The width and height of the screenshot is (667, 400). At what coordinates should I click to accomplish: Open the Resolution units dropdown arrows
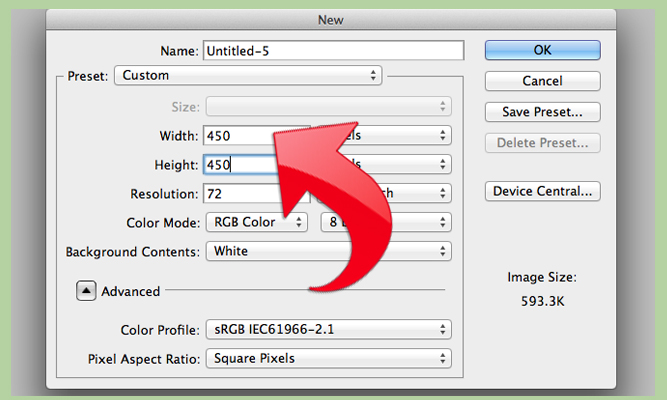442,193
